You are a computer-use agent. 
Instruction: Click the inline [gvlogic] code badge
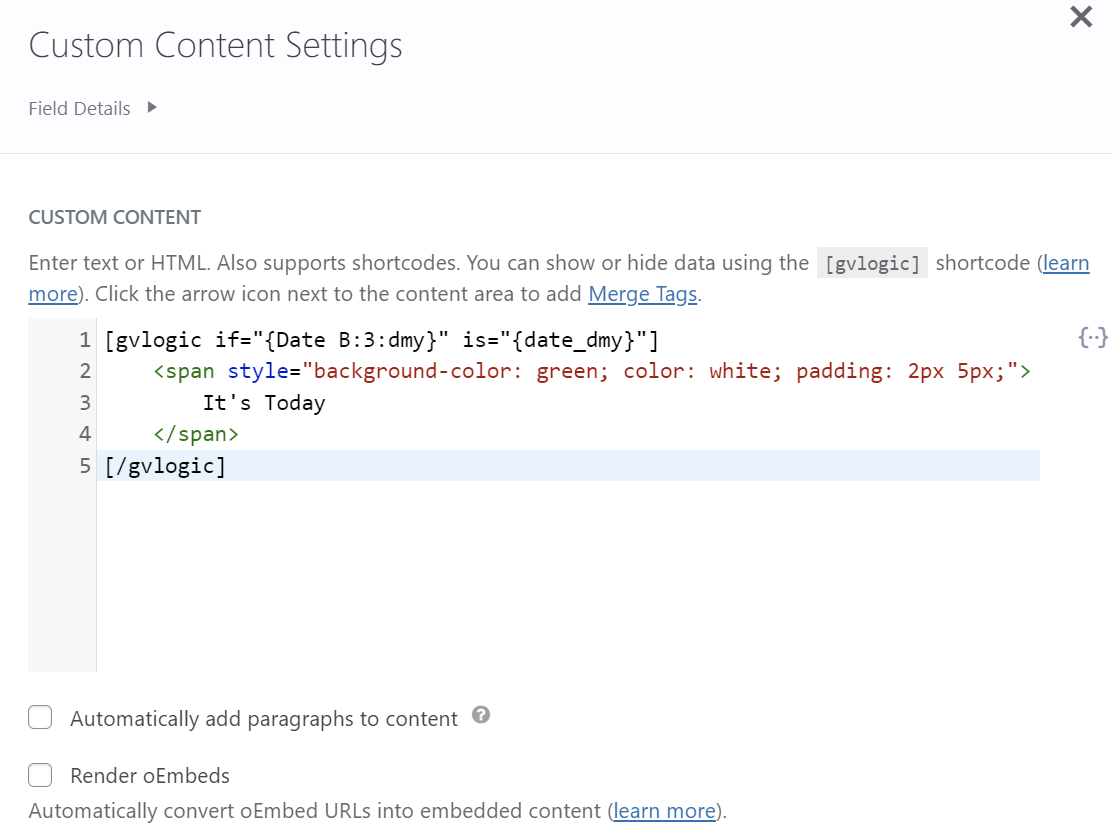pos(872,263)
